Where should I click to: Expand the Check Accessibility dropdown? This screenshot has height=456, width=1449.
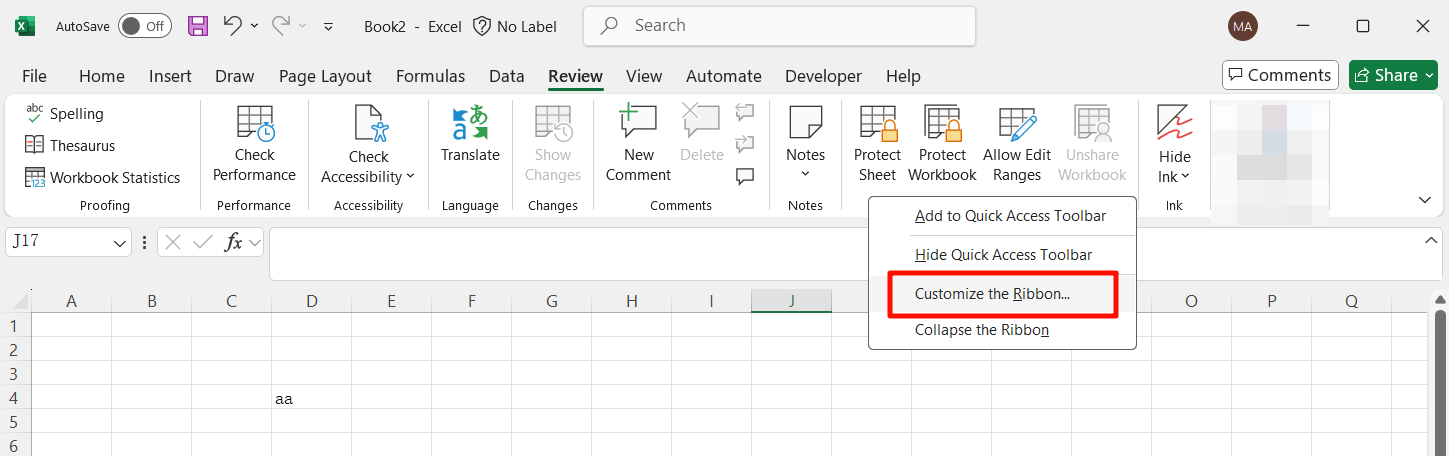coord(368,176)
